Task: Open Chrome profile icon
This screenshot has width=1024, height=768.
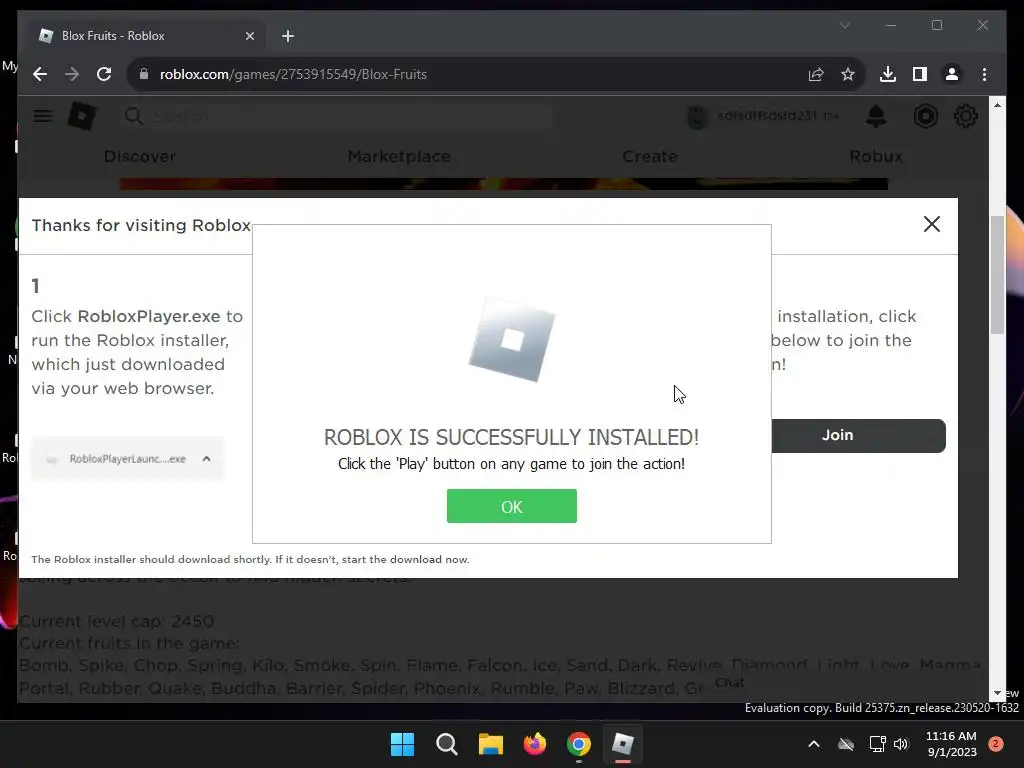Action: 952,74
